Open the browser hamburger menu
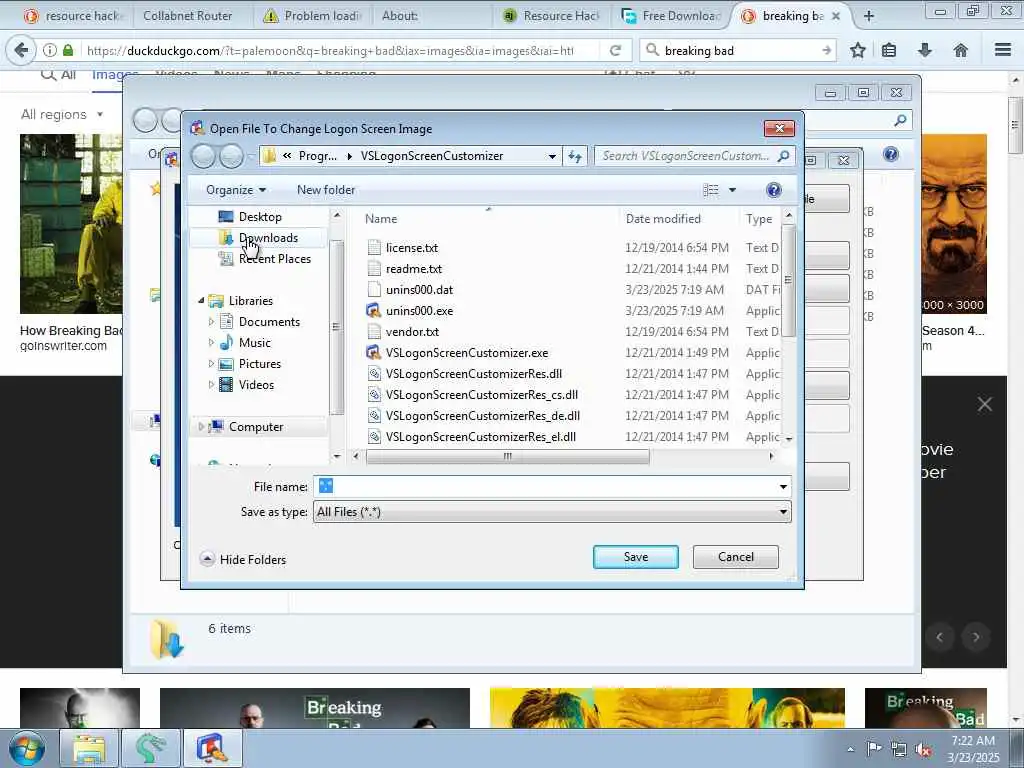 point(1003,50)
